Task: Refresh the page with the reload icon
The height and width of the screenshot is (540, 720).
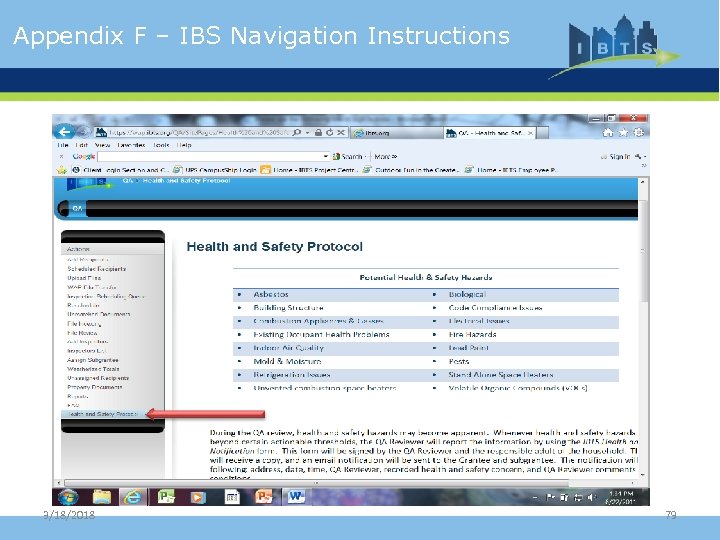Action: click(329, 132)
